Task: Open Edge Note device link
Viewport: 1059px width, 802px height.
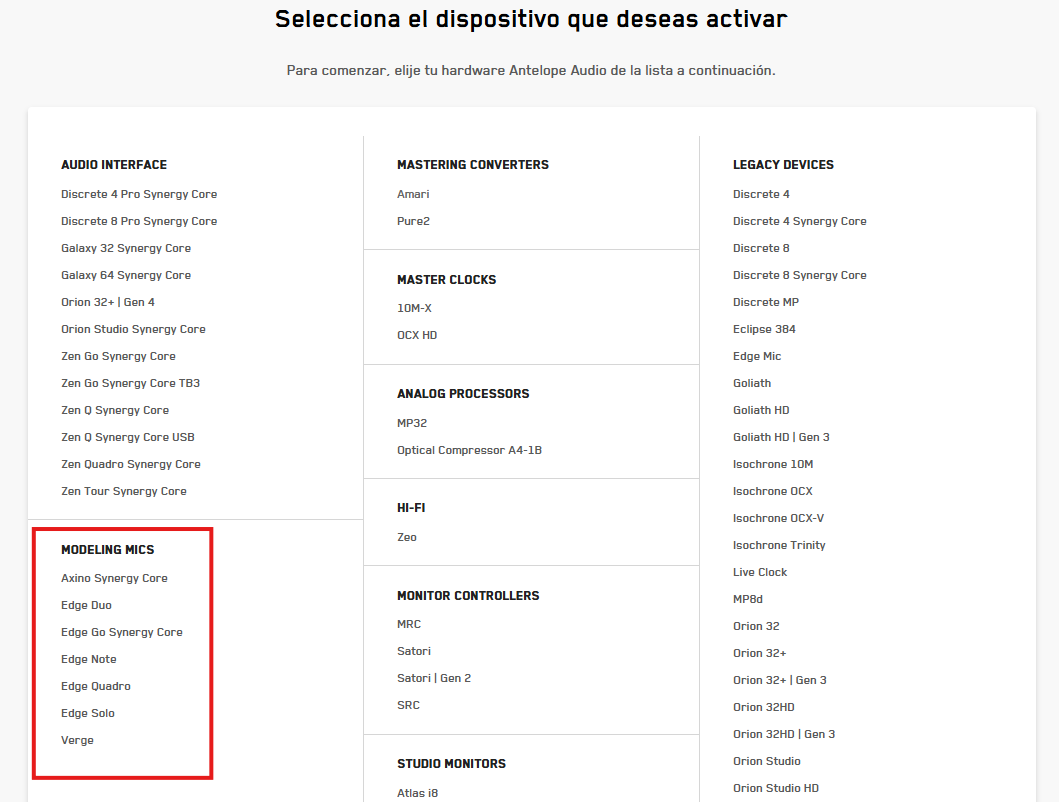Action: [88, 659]
